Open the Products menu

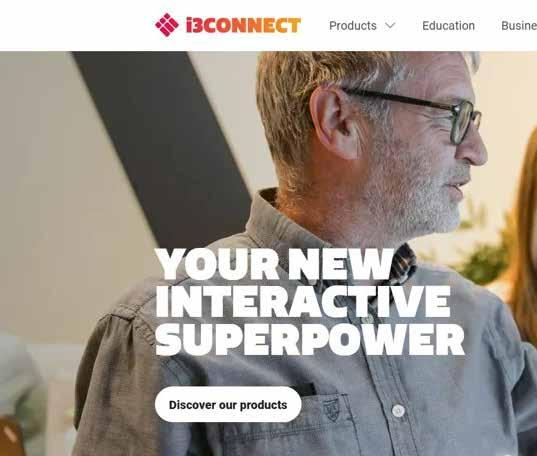[353, 26]
